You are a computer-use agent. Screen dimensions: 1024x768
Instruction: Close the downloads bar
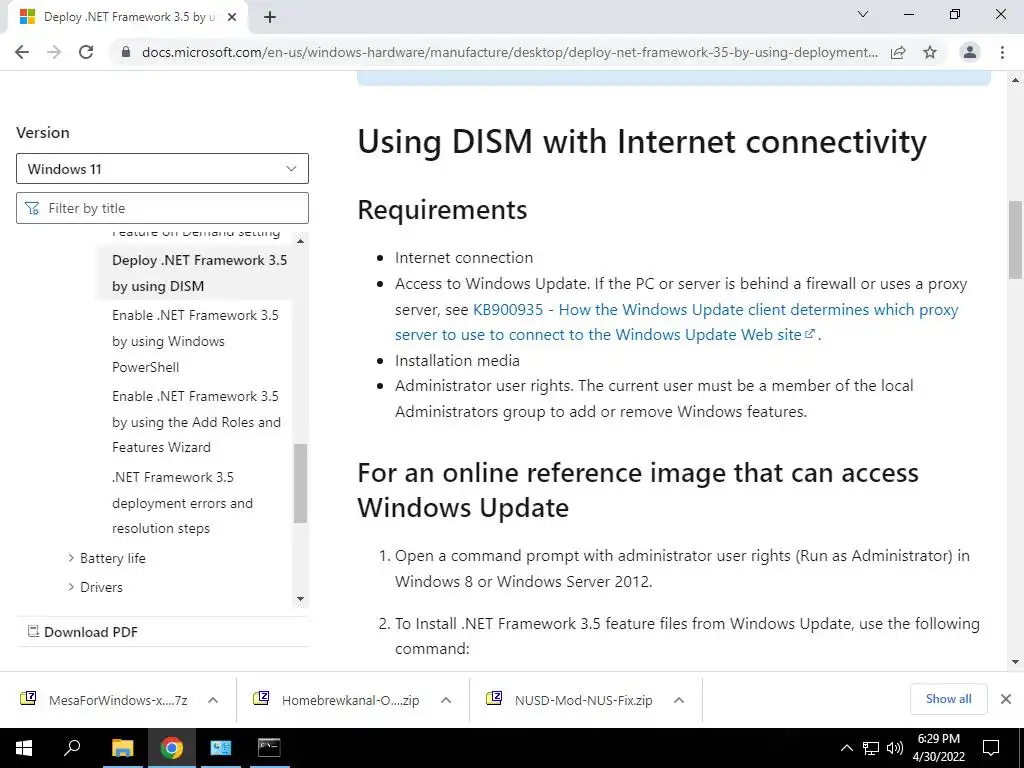point(1006,699)
